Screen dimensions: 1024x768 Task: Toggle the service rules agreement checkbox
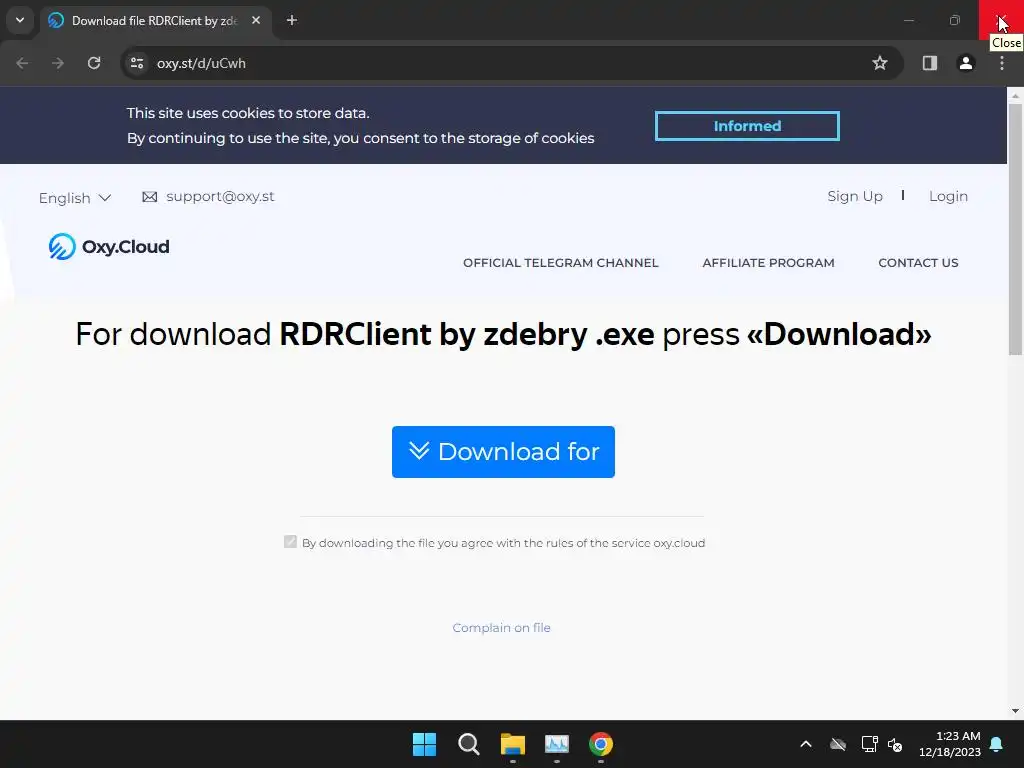click(x=291, y=542)
